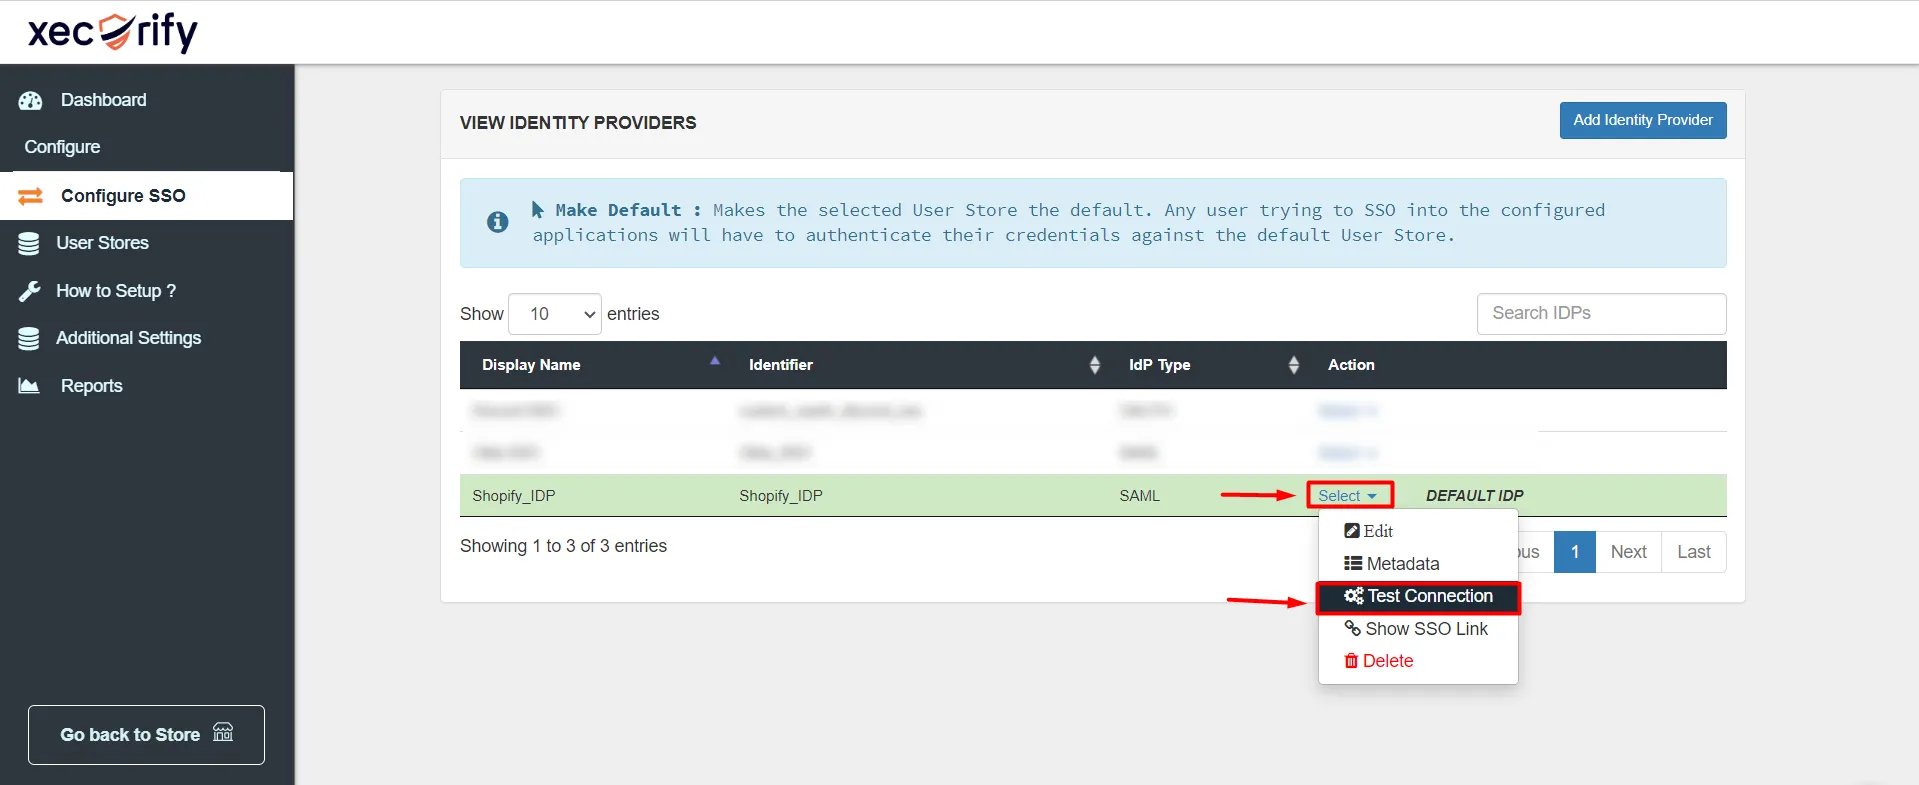The height and width of the screenshot is (785, 1919).
Task: Click the Reports chart icon
Action: [x=29, y=386]
